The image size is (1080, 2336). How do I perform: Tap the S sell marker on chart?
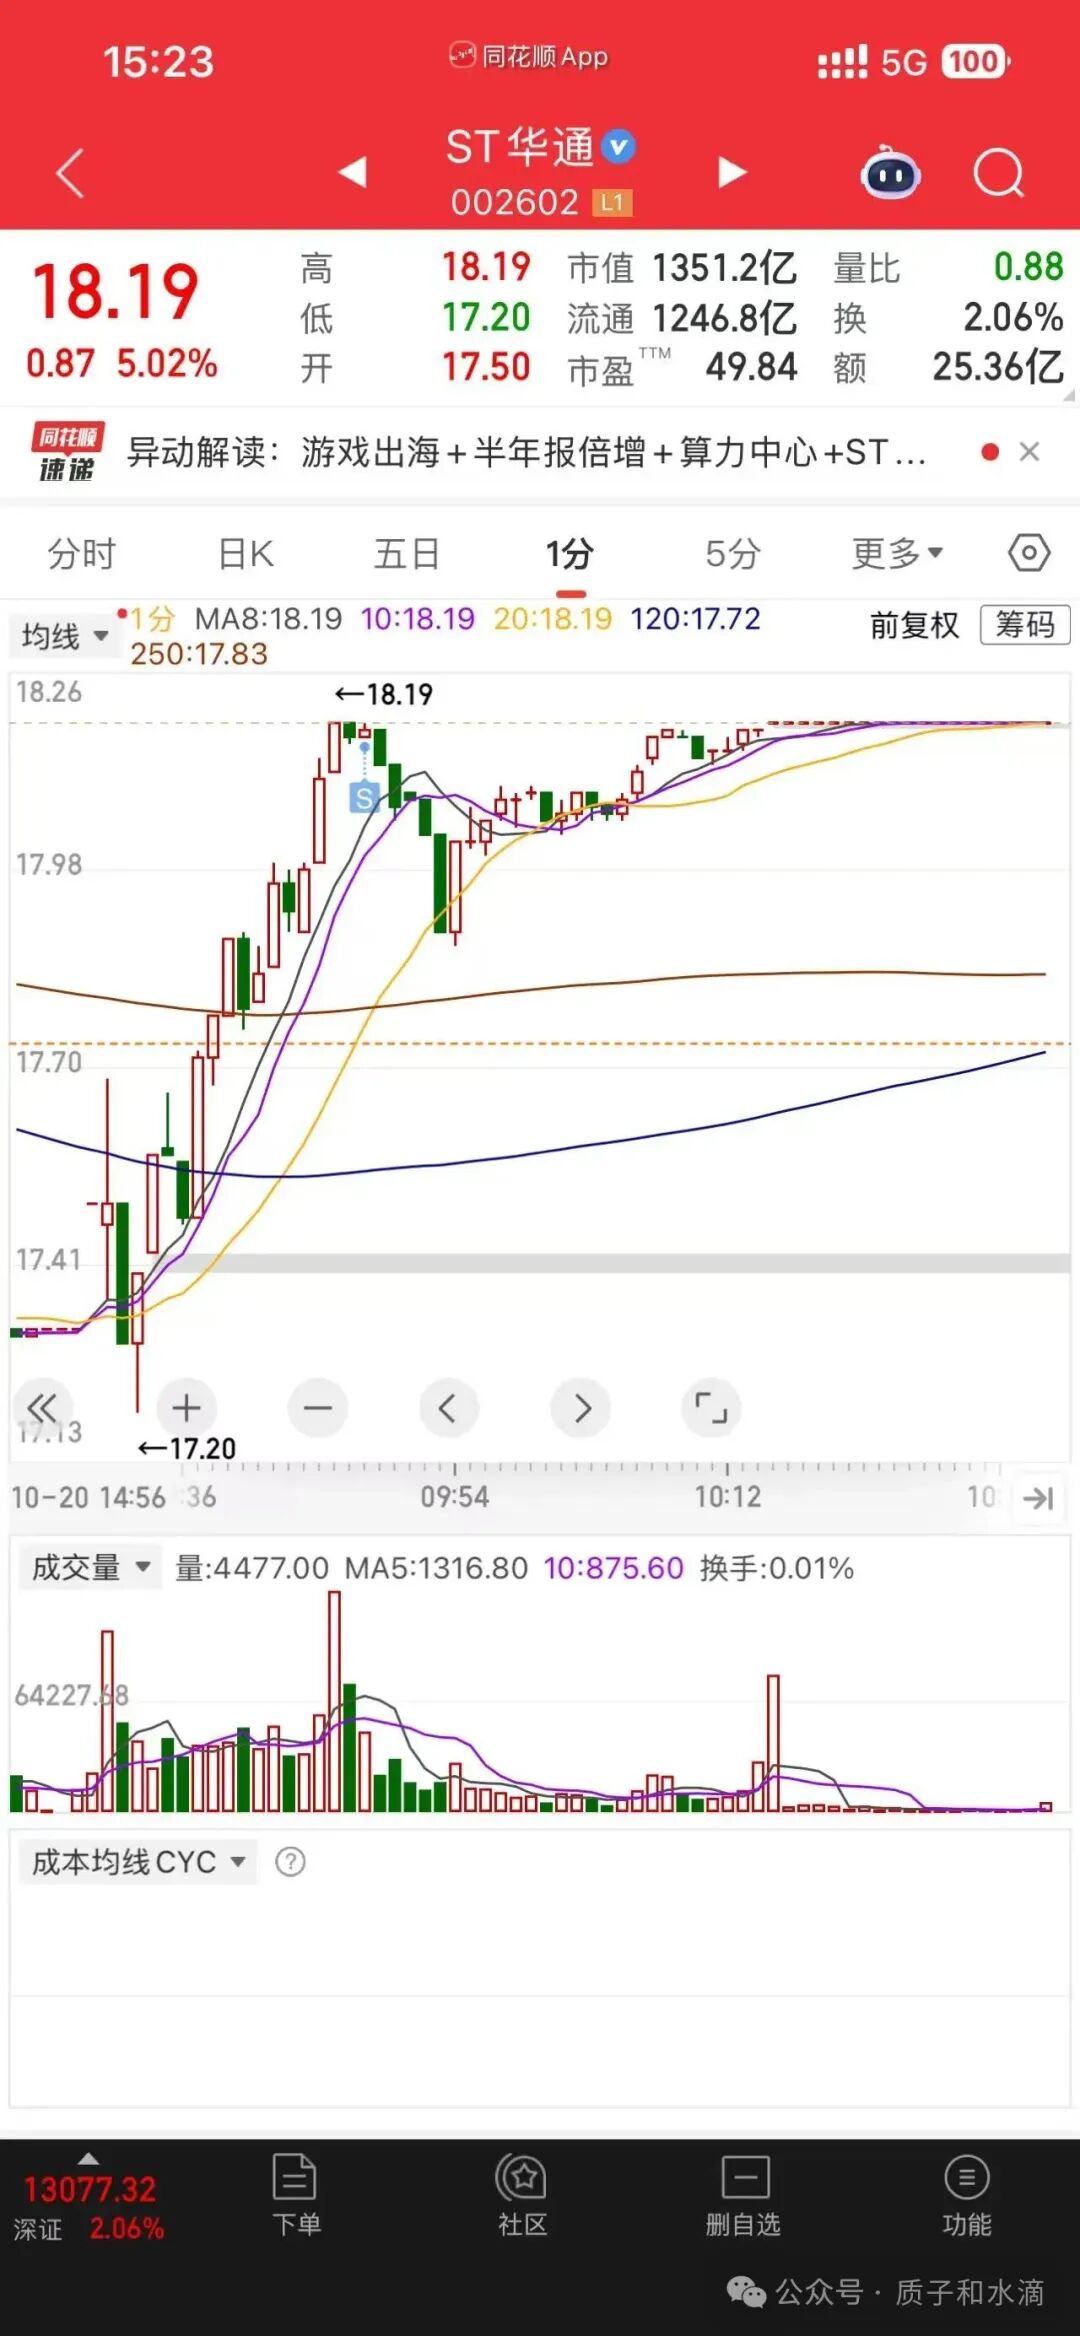click(x=364, y=798)
